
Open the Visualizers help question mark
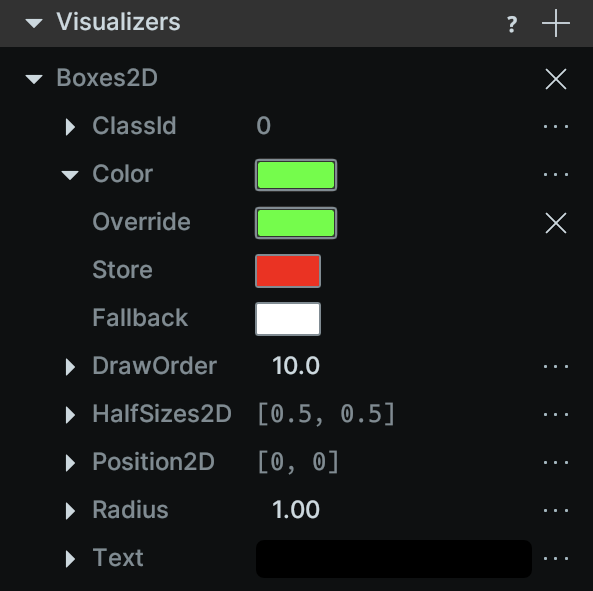pos(512,24)
